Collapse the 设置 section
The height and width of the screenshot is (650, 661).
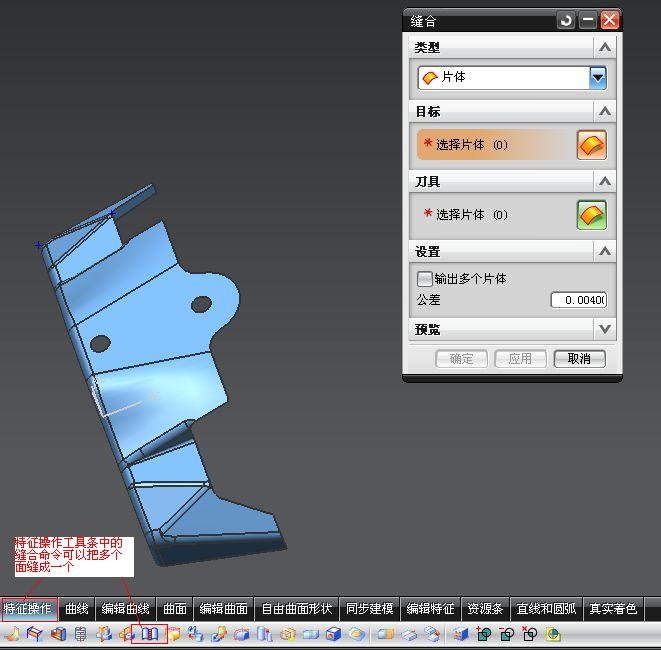click(605, 251)
